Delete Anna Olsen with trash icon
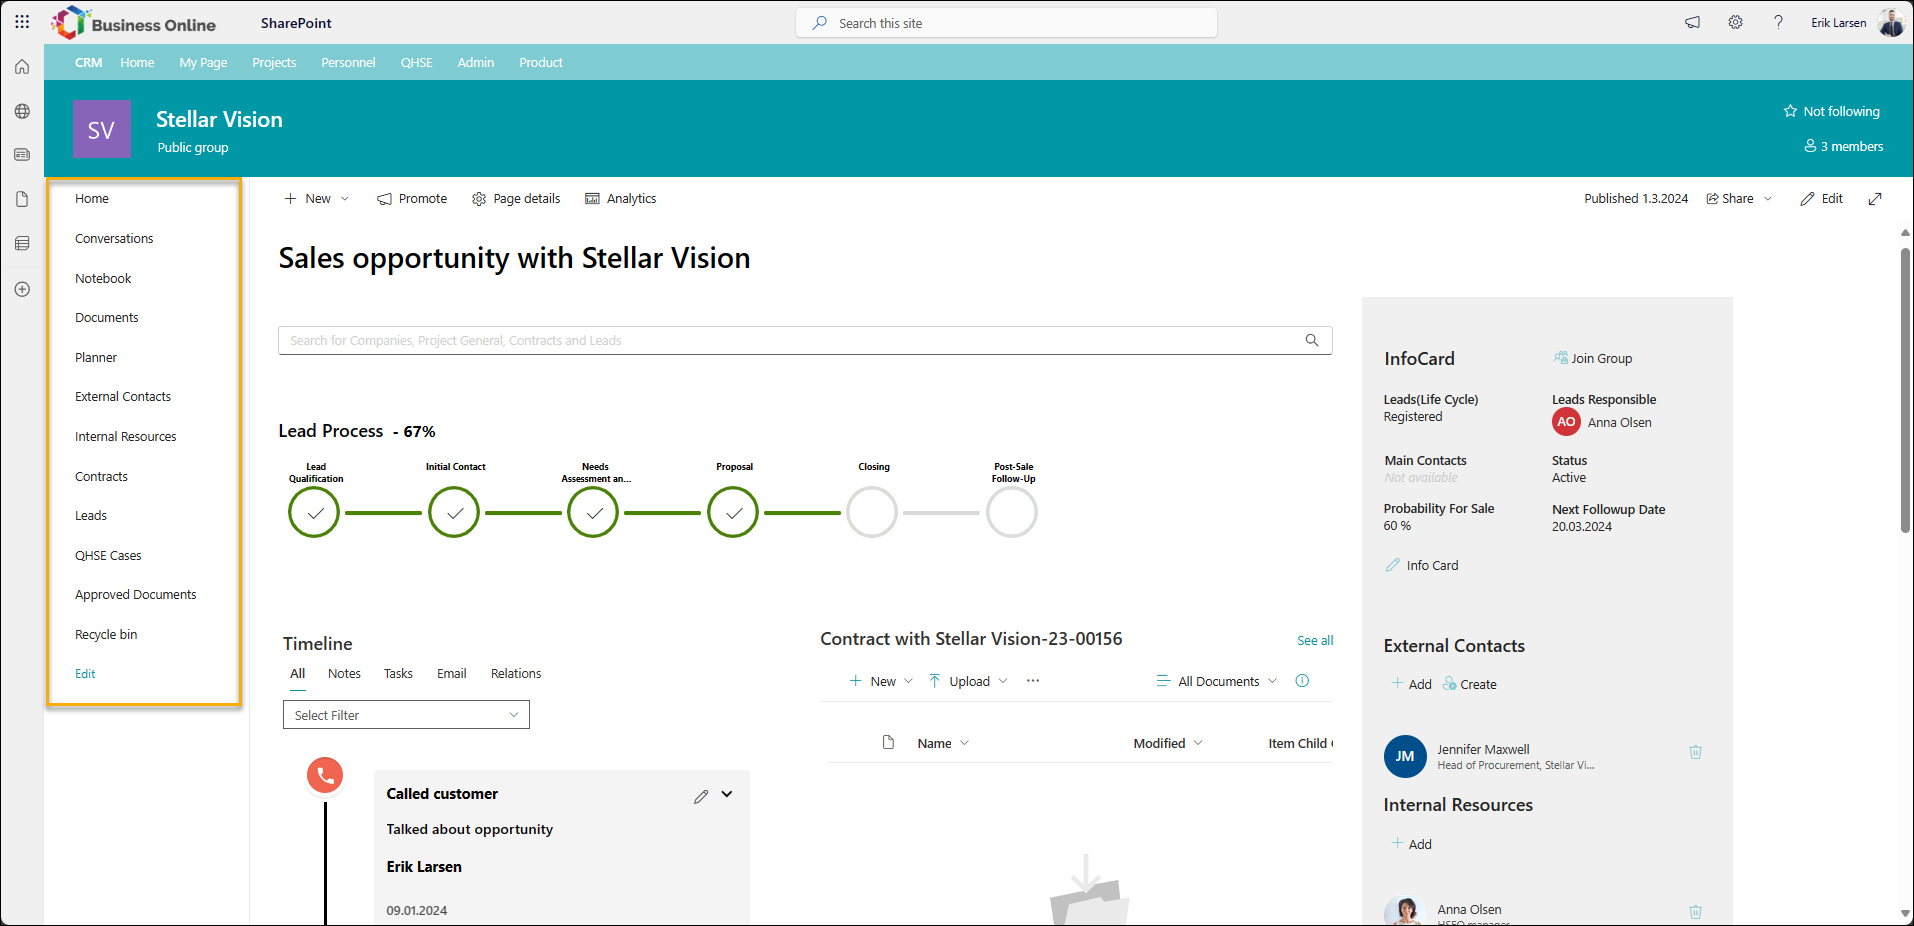Viewport: 1914px width, 926px height. [1696, 912]
